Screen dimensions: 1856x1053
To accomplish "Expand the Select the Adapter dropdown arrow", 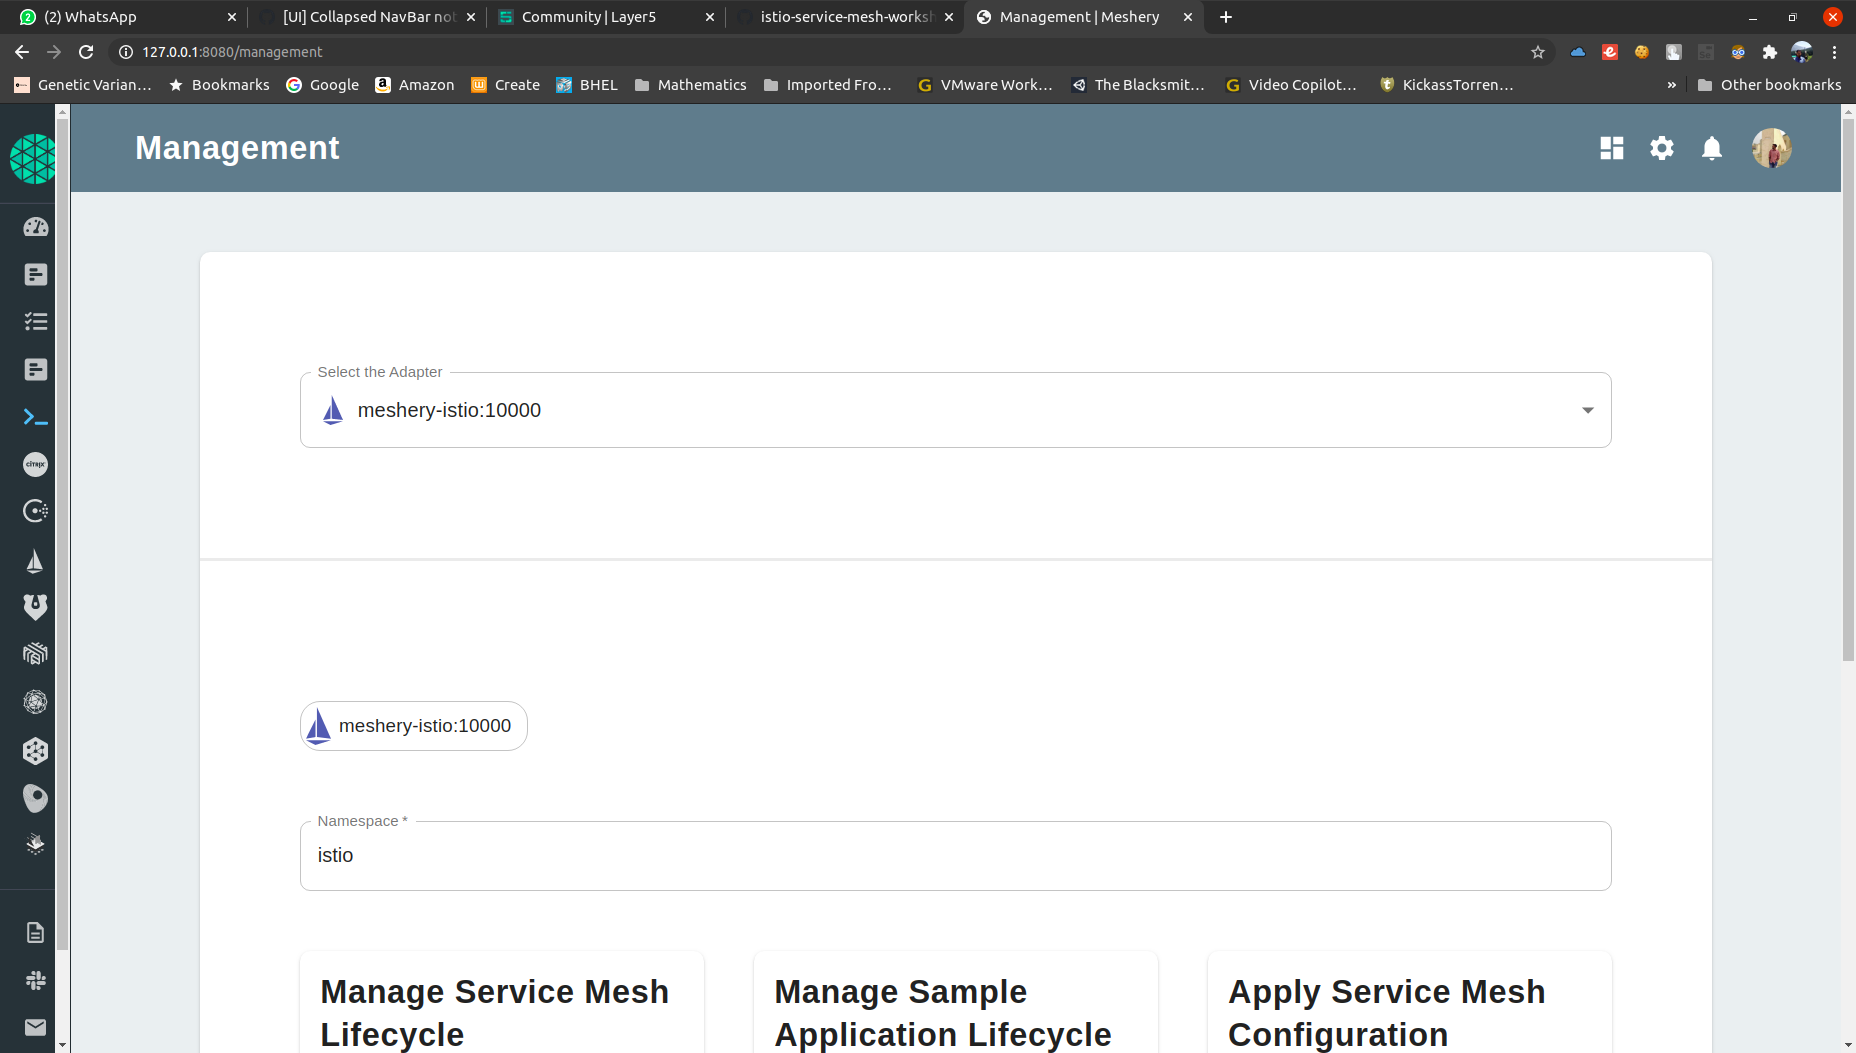I will coord(1588,410).
